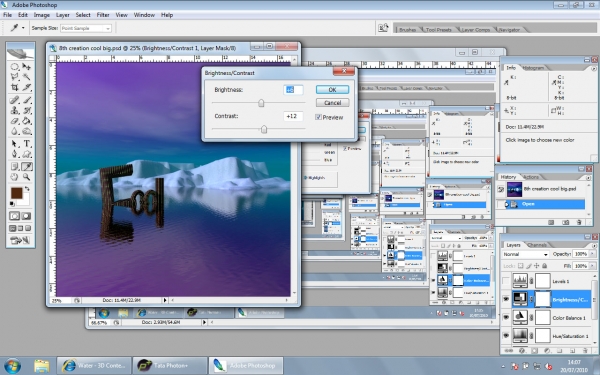Open the Sample Size dropdown
The height and width of the screenshot is (375, 600).
86,28
